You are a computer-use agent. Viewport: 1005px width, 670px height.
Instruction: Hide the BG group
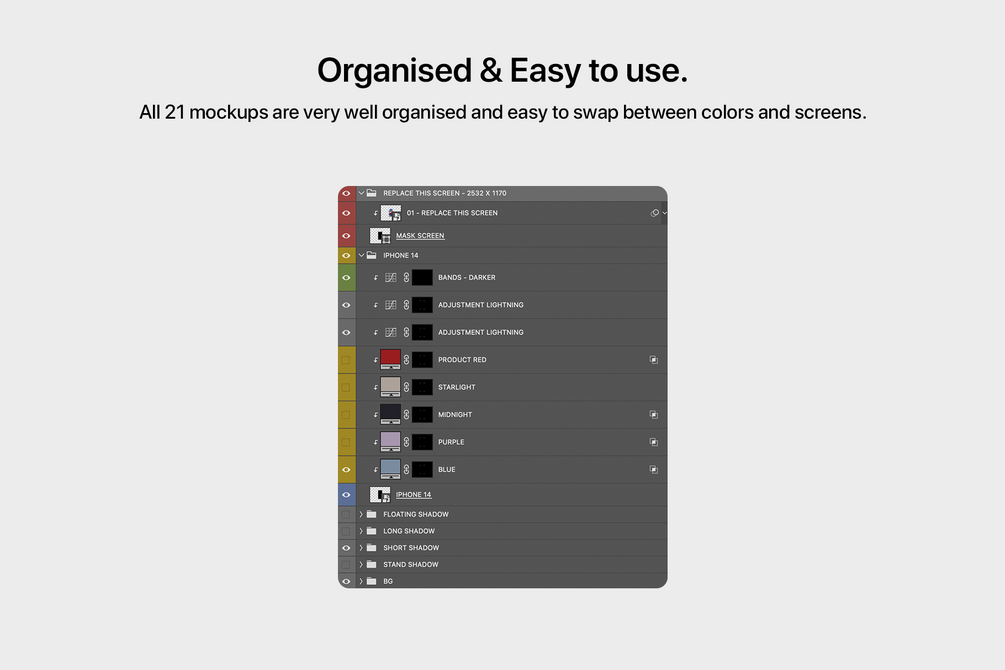click(346, 581)
